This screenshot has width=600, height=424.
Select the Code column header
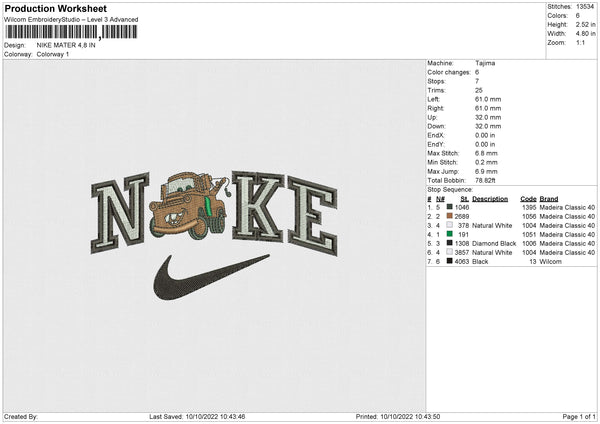528,198
